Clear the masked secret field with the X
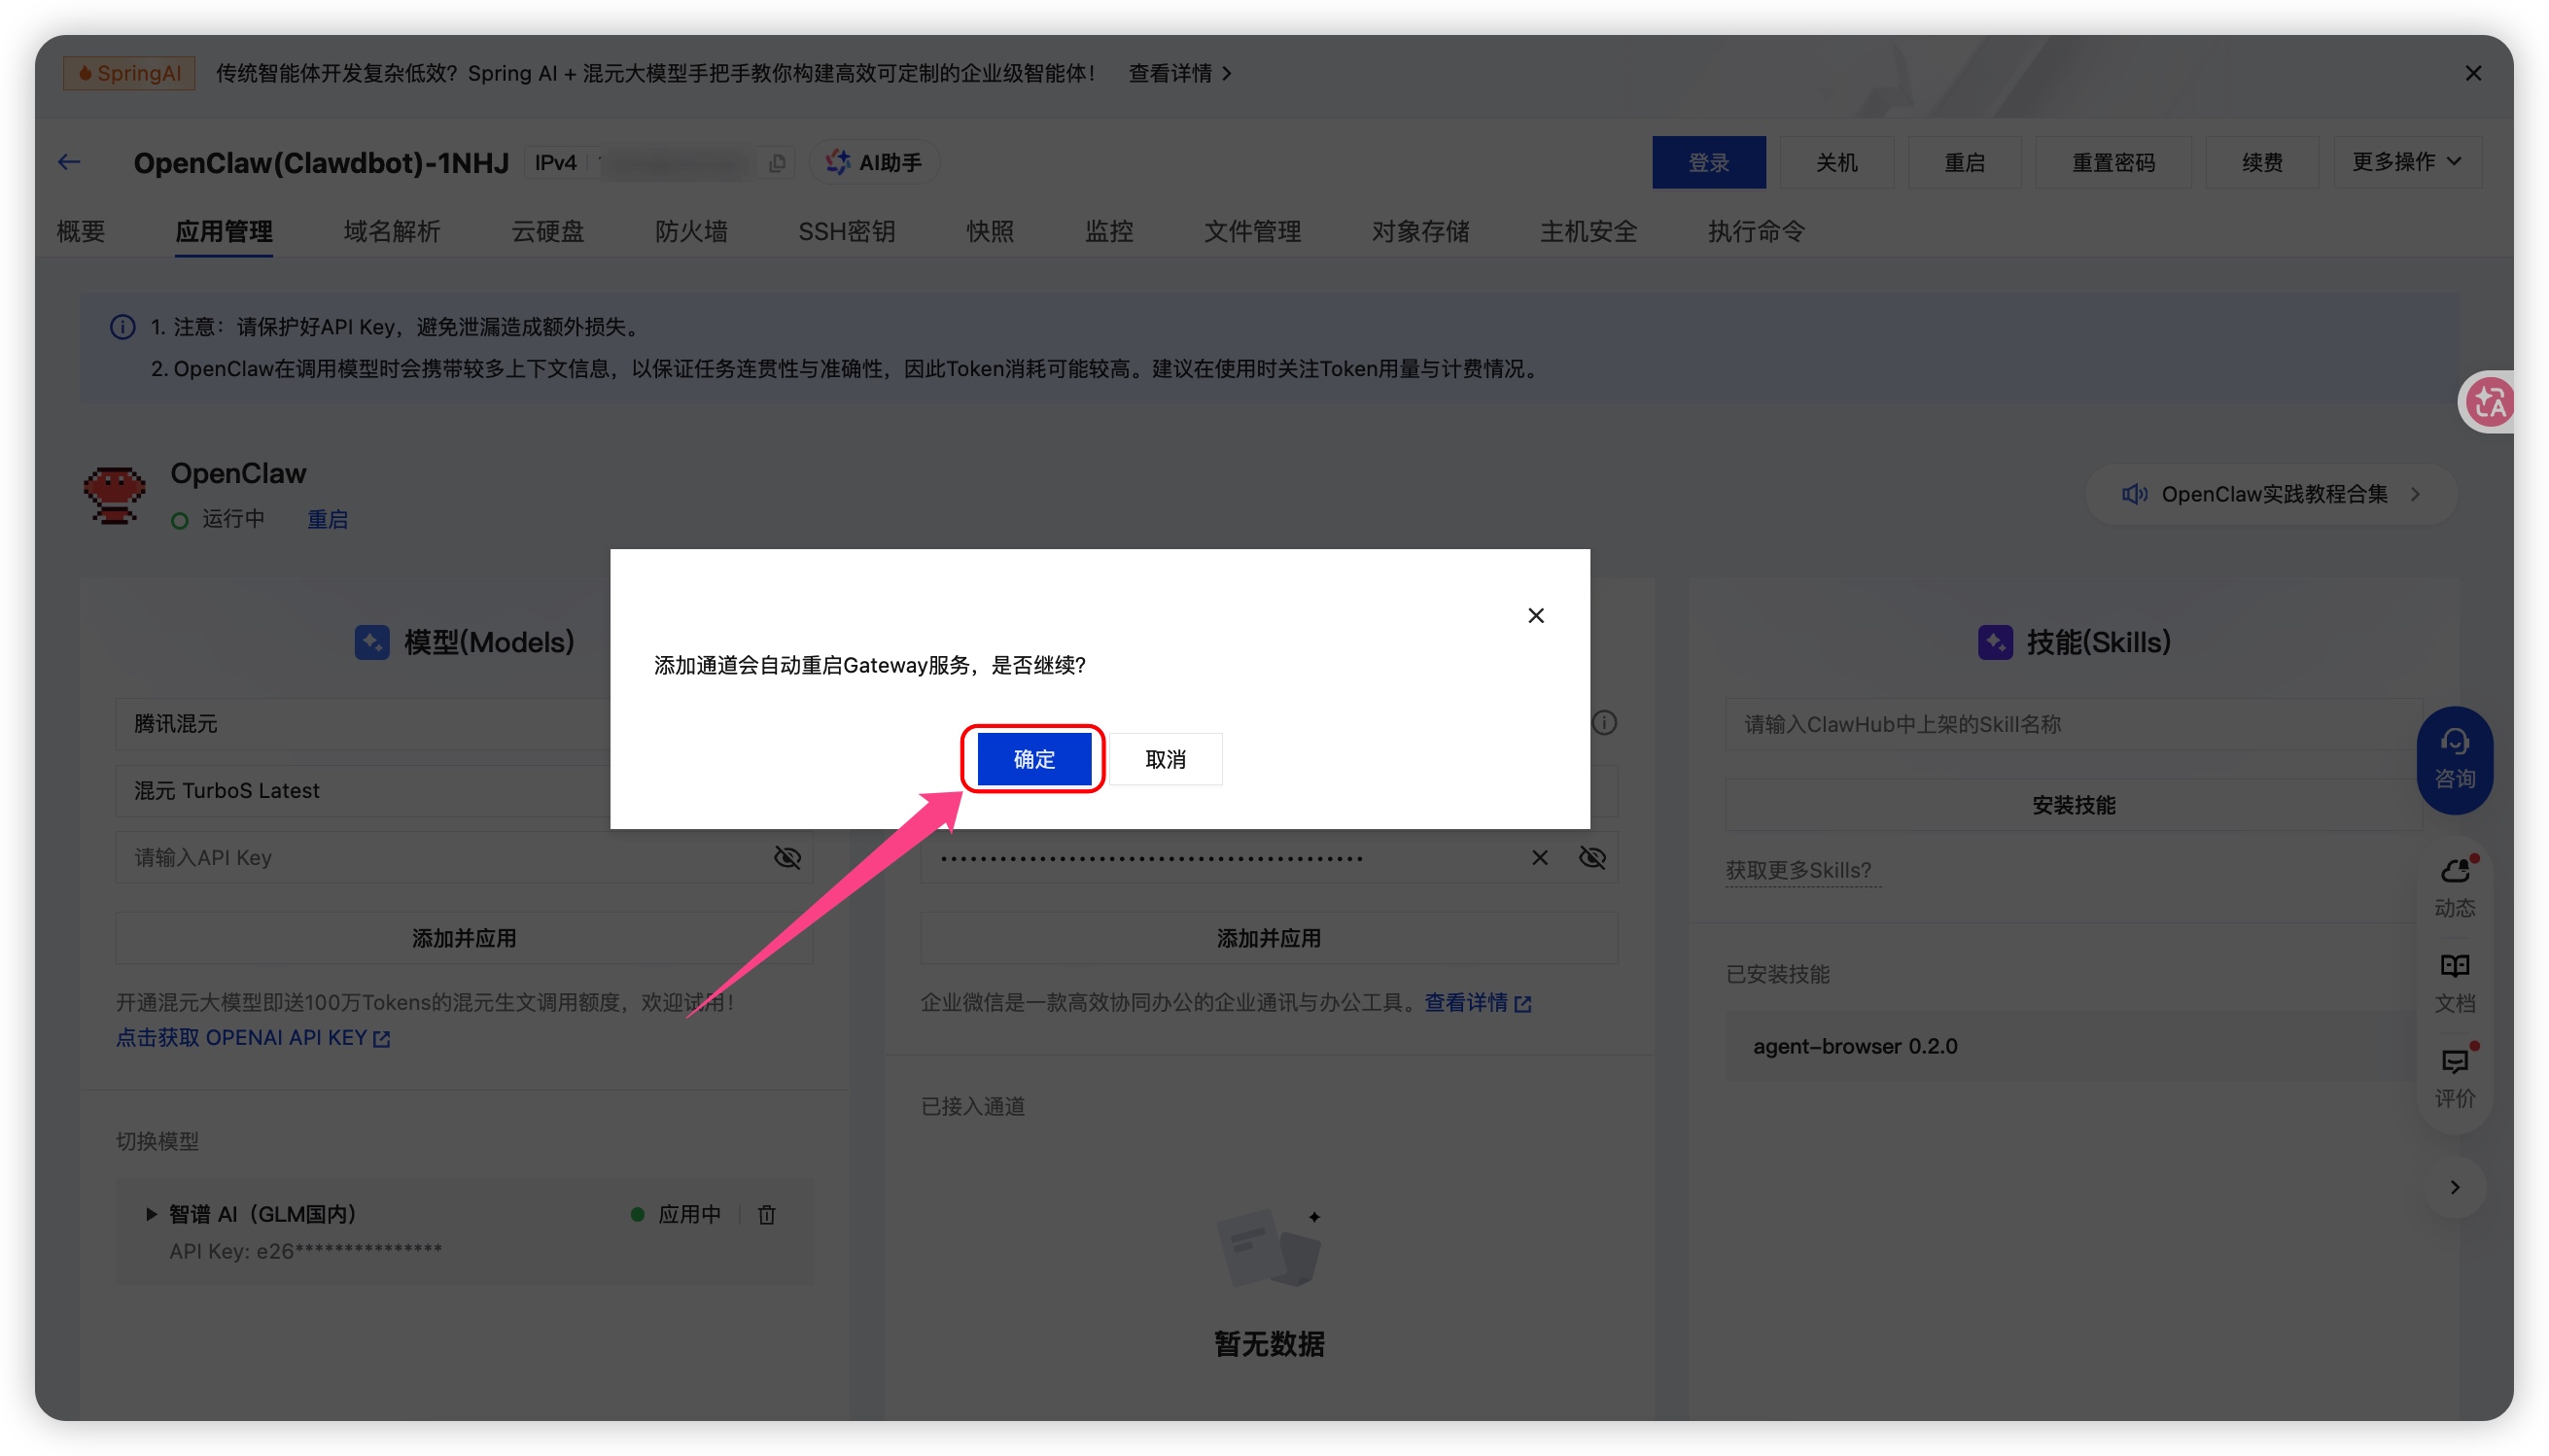The image size is (2549, 1456). click(1539, 857)
